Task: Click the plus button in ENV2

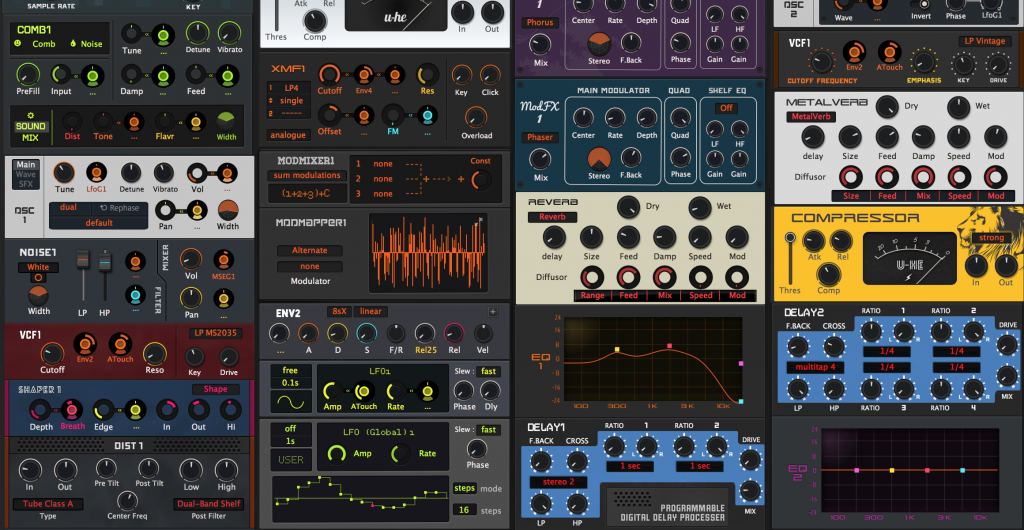Action: [x=491, y=312]
